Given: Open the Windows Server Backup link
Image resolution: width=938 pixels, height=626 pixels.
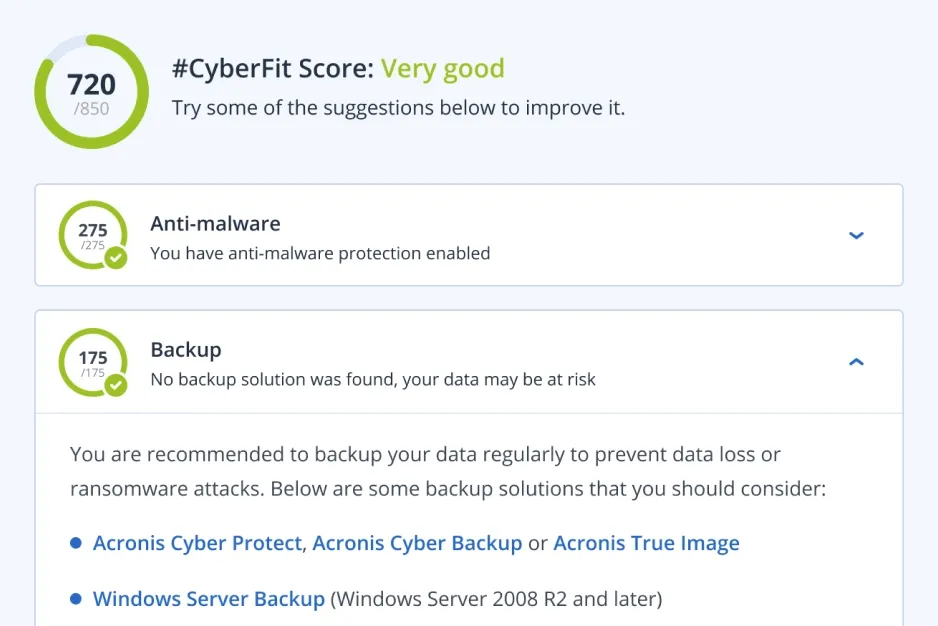Looking at the screenshot, I should tap(208, 599).
